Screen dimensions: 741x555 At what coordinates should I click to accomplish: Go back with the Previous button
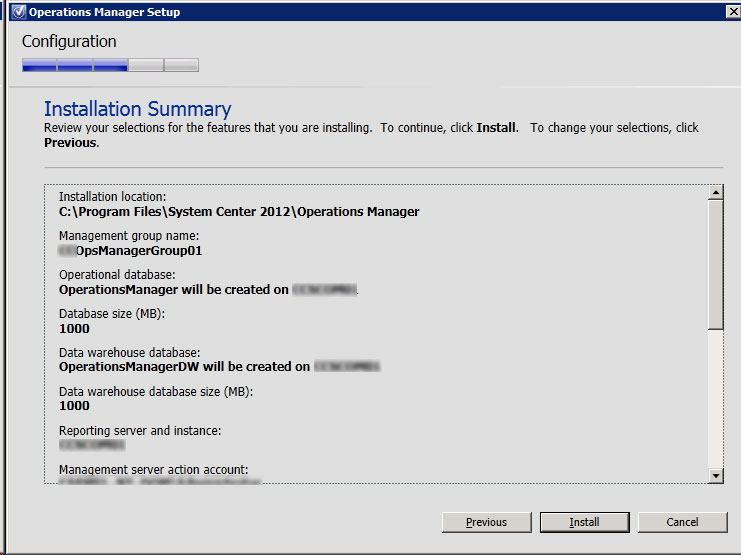pos(487,522)
